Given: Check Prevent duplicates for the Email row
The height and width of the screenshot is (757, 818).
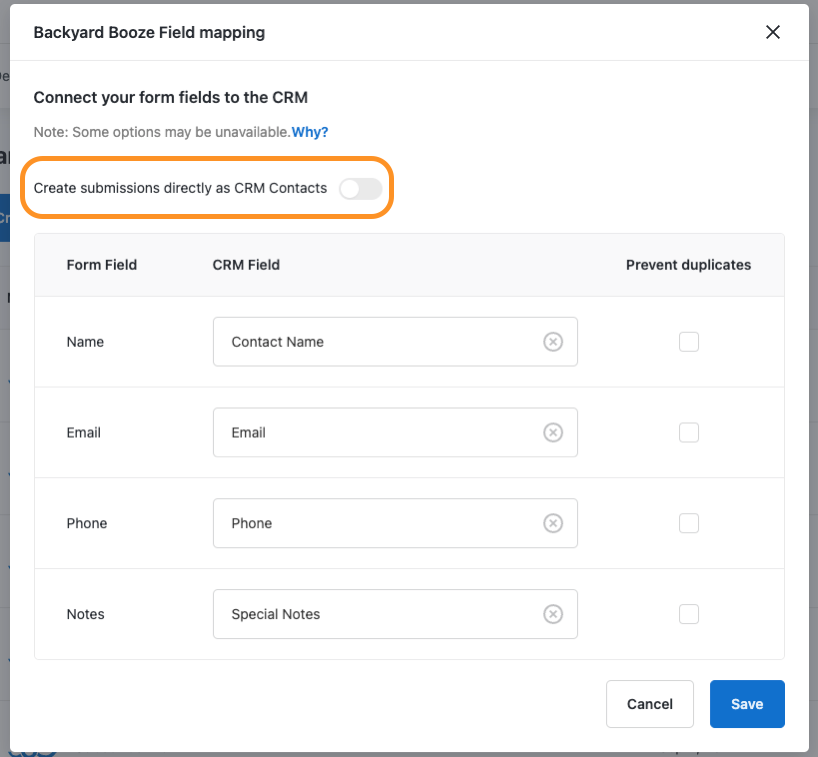Looking at the screenshot, I should coord(689,432).
